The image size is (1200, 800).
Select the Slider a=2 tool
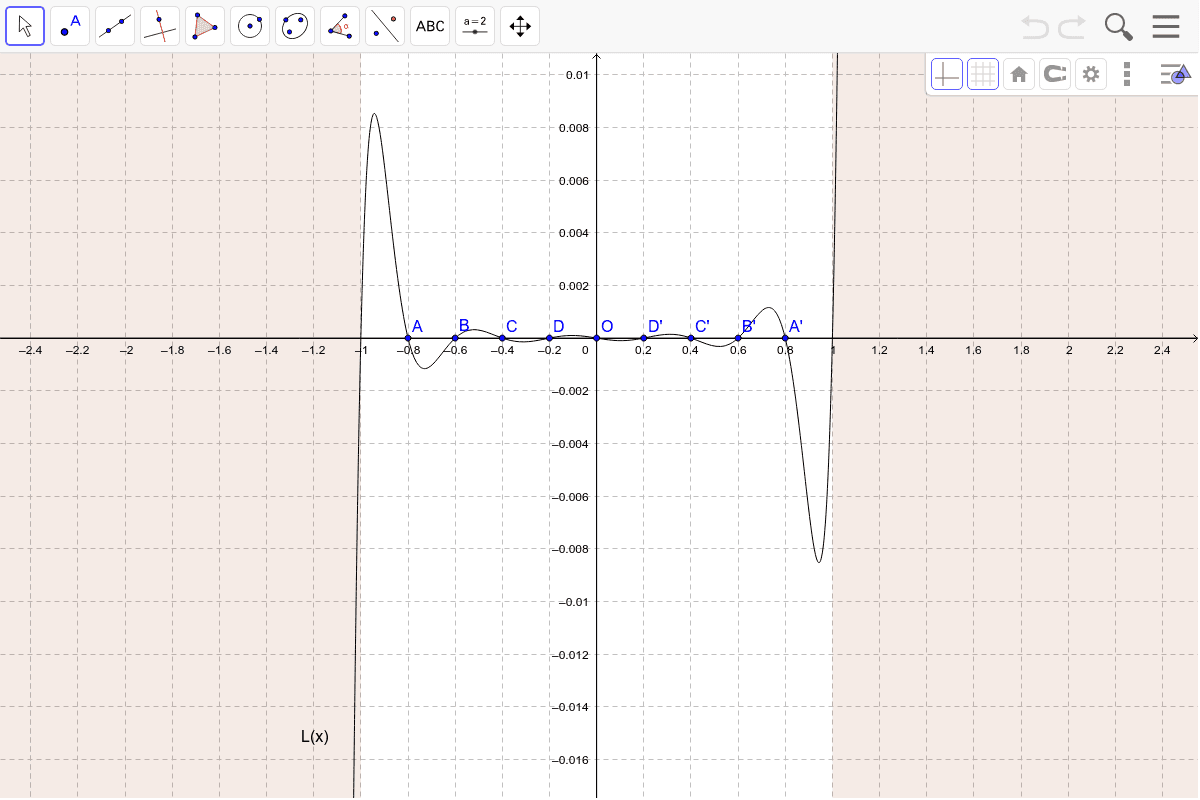475,26
